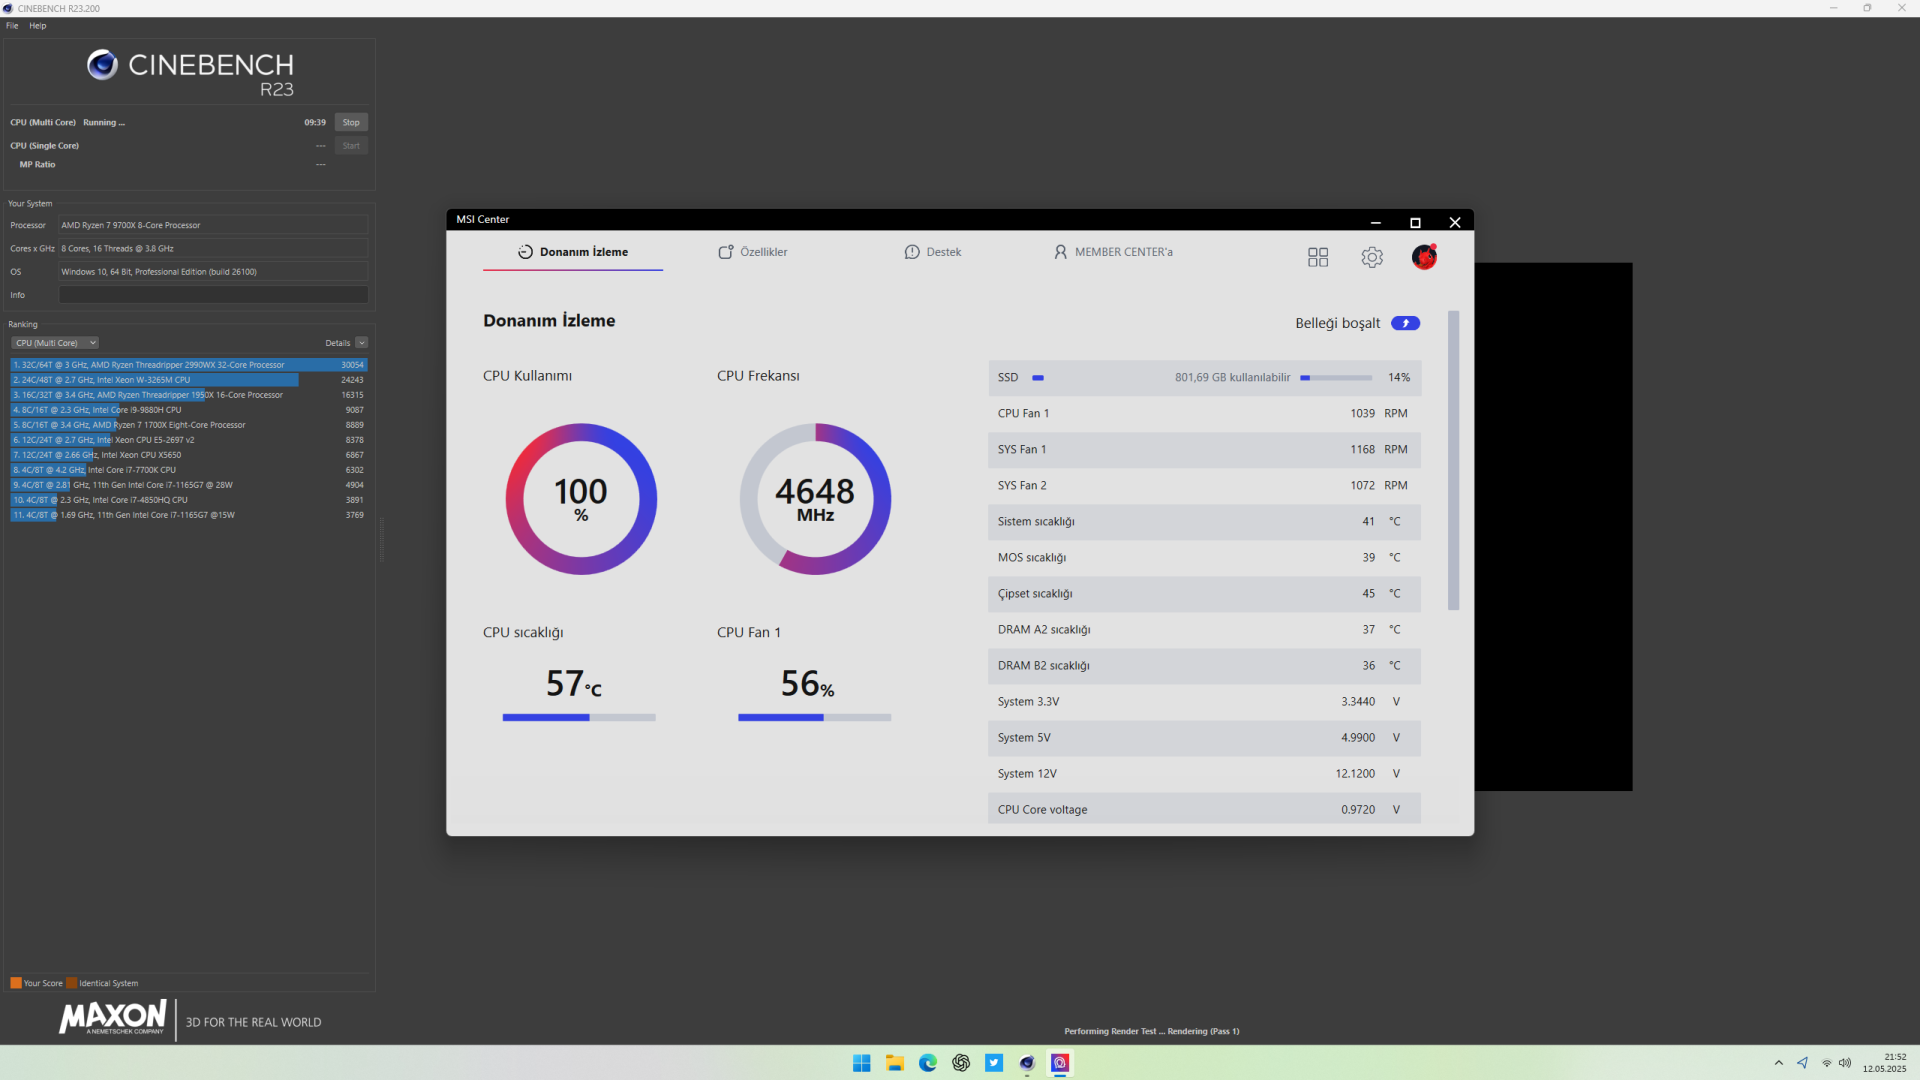Switch to the Özellikler tab
The height and width of the screenshot is (1080, 1920).
click(753, 252)
